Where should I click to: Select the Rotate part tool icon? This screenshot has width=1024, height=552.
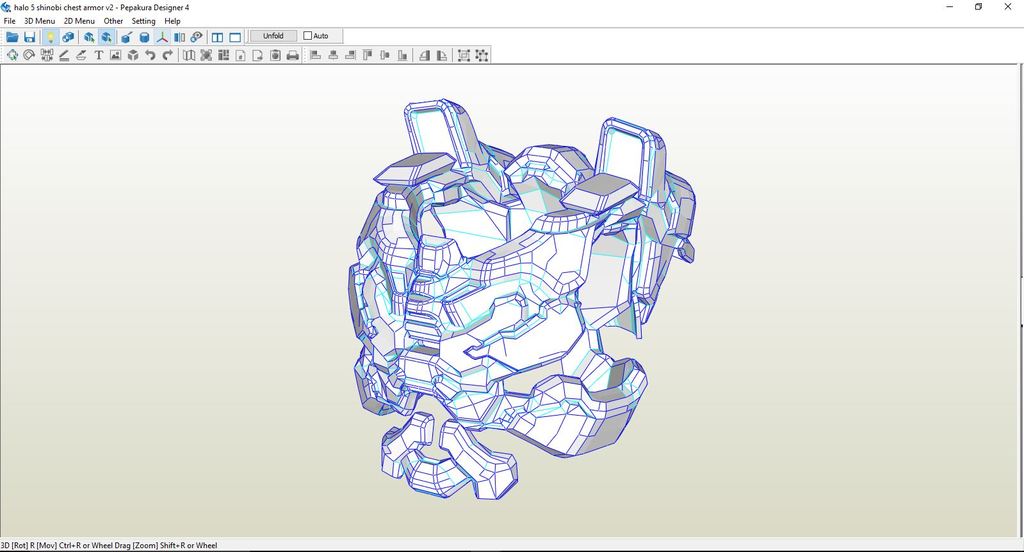29,56
